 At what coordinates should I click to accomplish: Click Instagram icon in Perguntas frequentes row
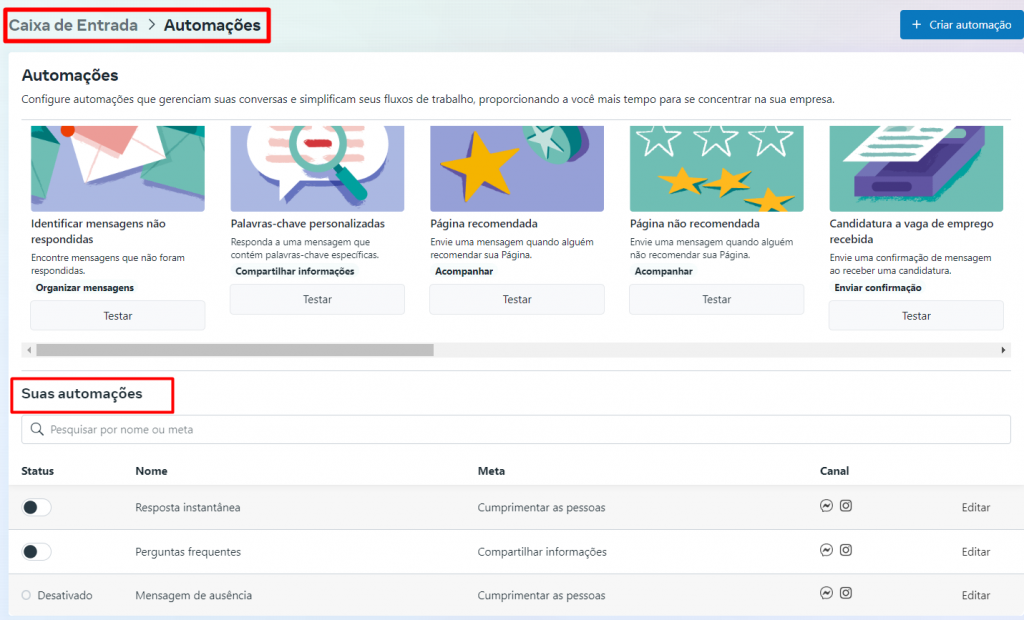point(846,550)
